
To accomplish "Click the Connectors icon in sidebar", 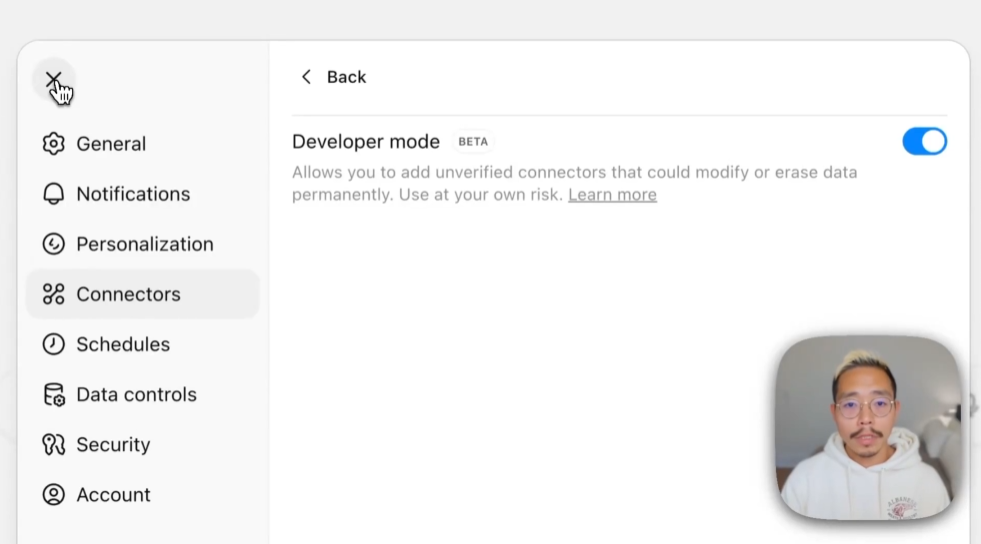I will [x=53, y=294].
